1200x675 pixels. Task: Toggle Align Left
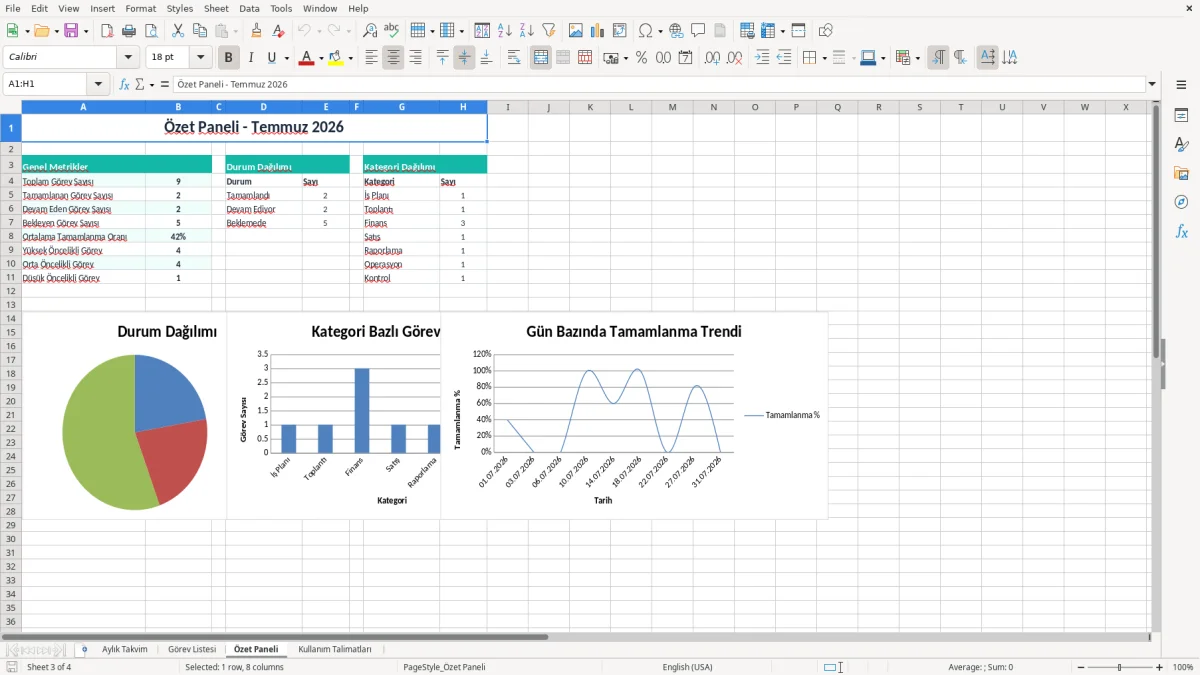[x=372, y=58]
